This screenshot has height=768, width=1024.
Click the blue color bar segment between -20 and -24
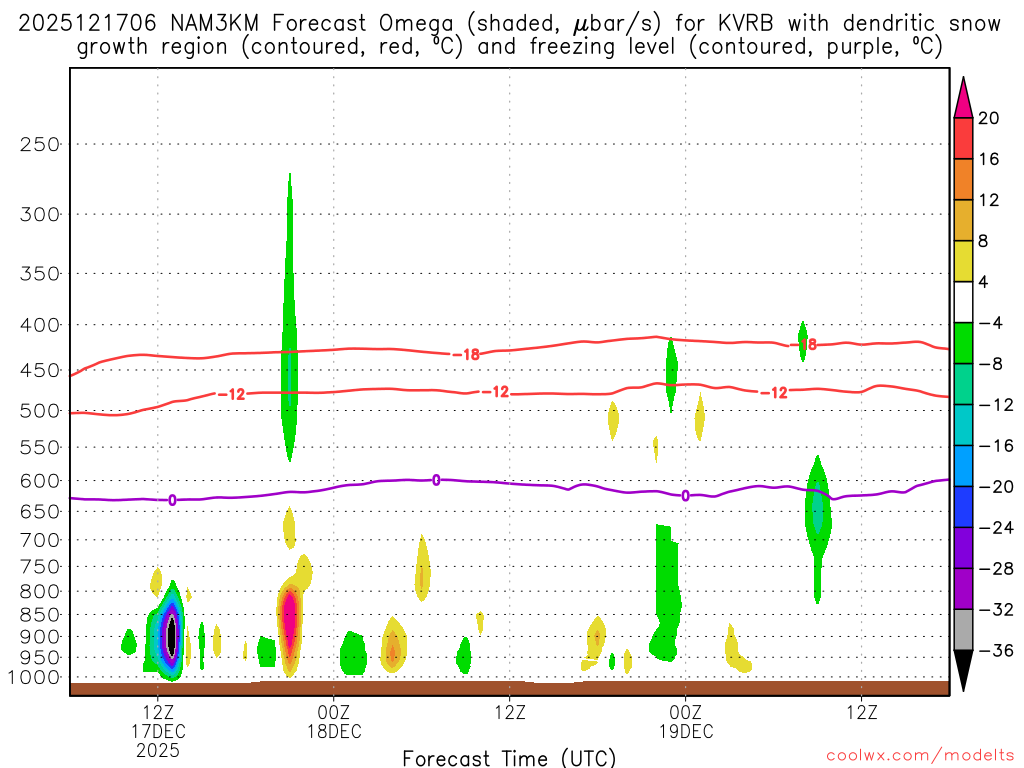click(963, 507)
